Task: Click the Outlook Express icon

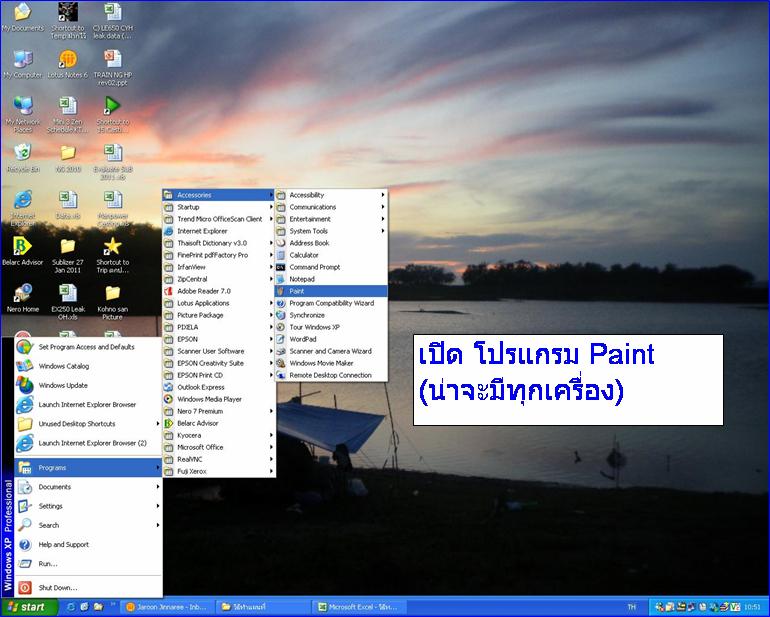Action: click(168, 387)
